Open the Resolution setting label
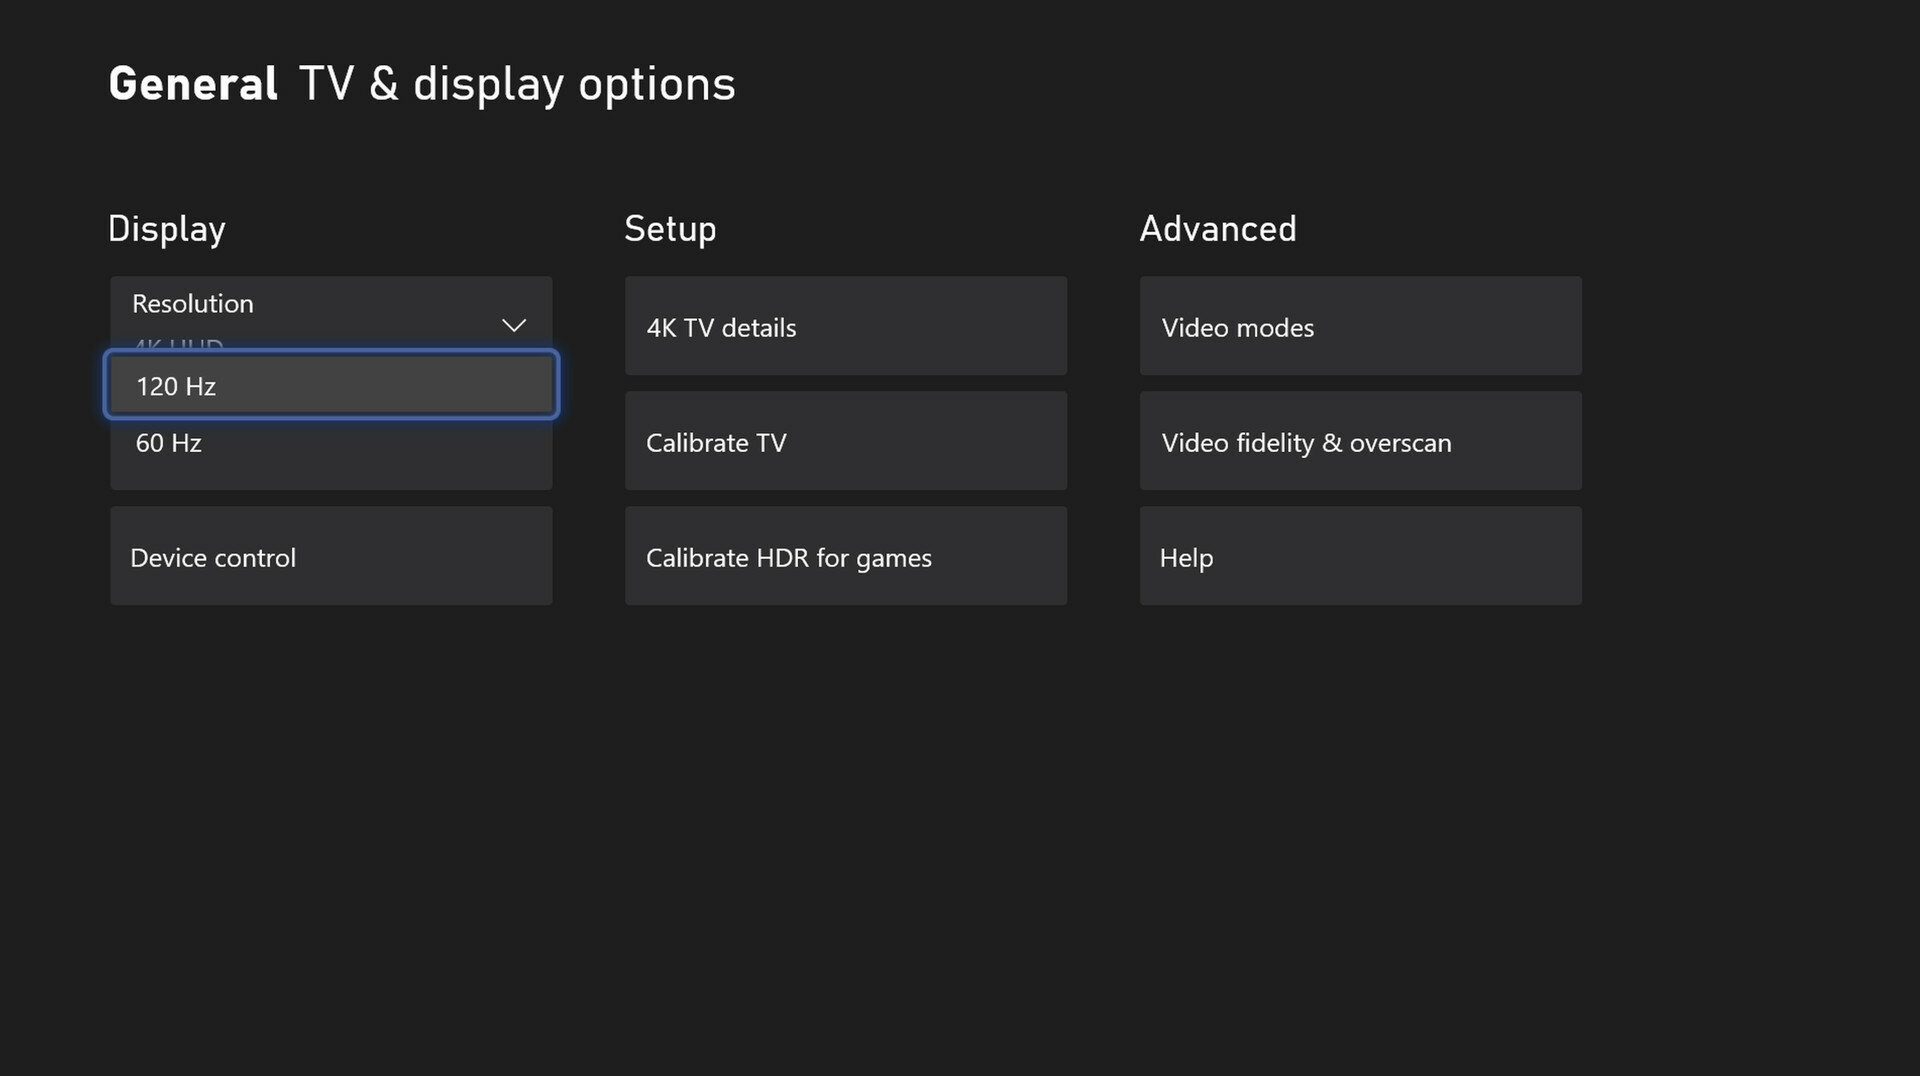The image size is (1920, 1076). pos(193,303)
